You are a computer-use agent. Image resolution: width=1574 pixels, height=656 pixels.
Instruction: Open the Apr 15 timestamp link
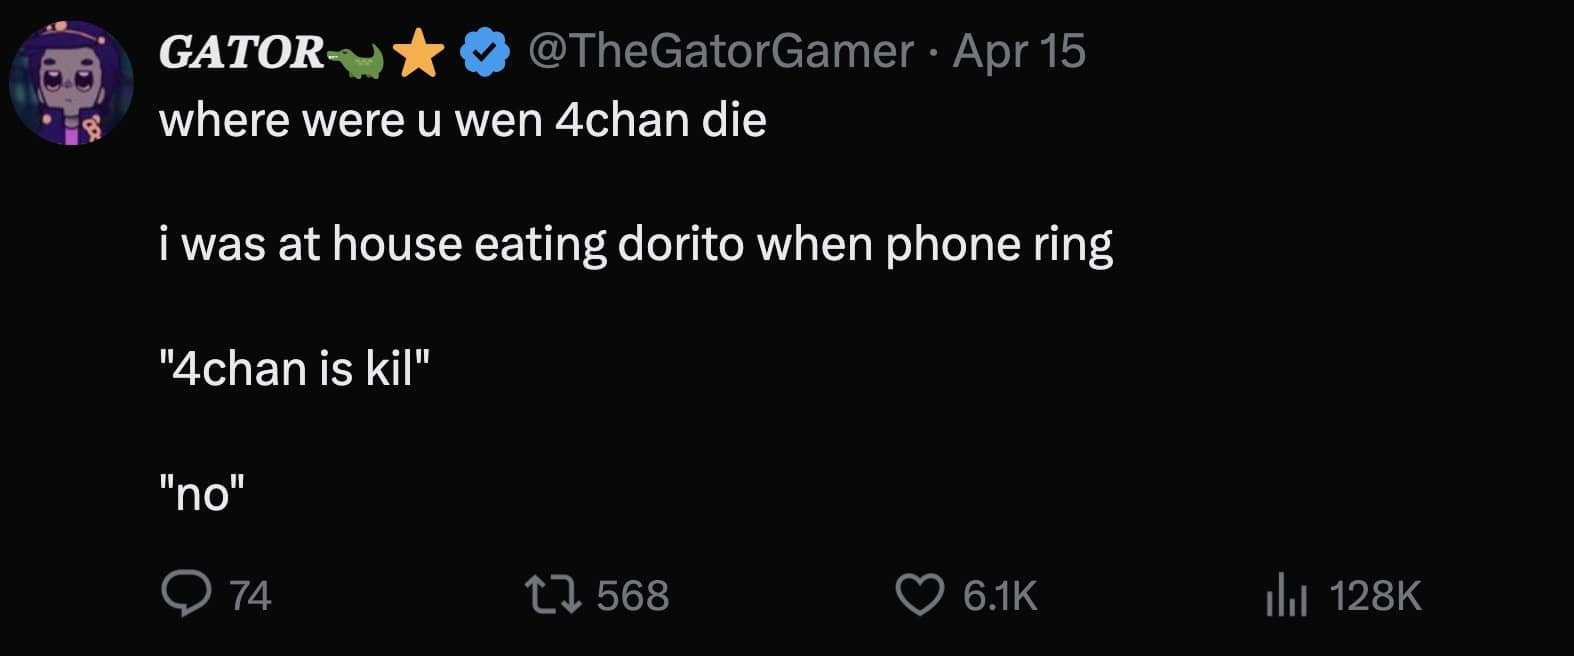pyautogui.click(x=1018, y=51)
